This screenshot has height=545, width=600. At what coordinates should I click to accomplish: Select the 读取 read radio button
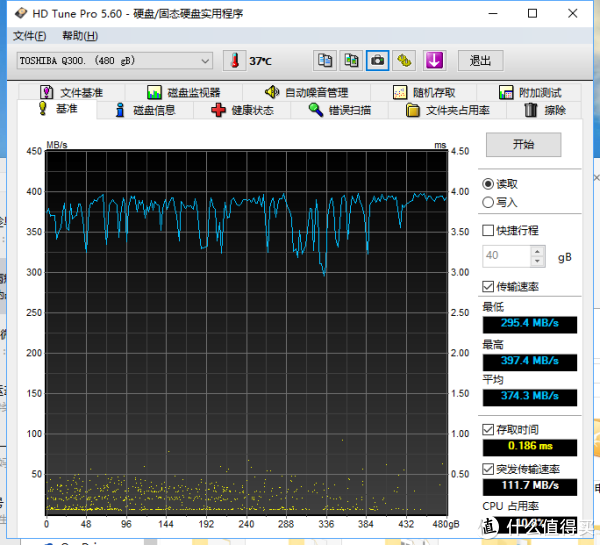(488, 184)
